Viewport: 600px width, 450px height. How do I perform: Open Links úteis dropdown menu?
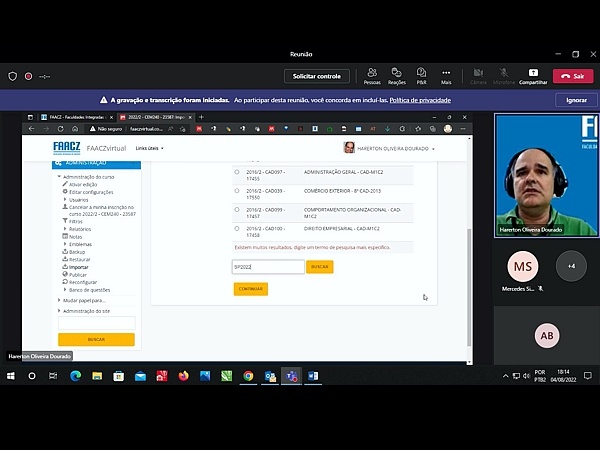pos(149,148)
